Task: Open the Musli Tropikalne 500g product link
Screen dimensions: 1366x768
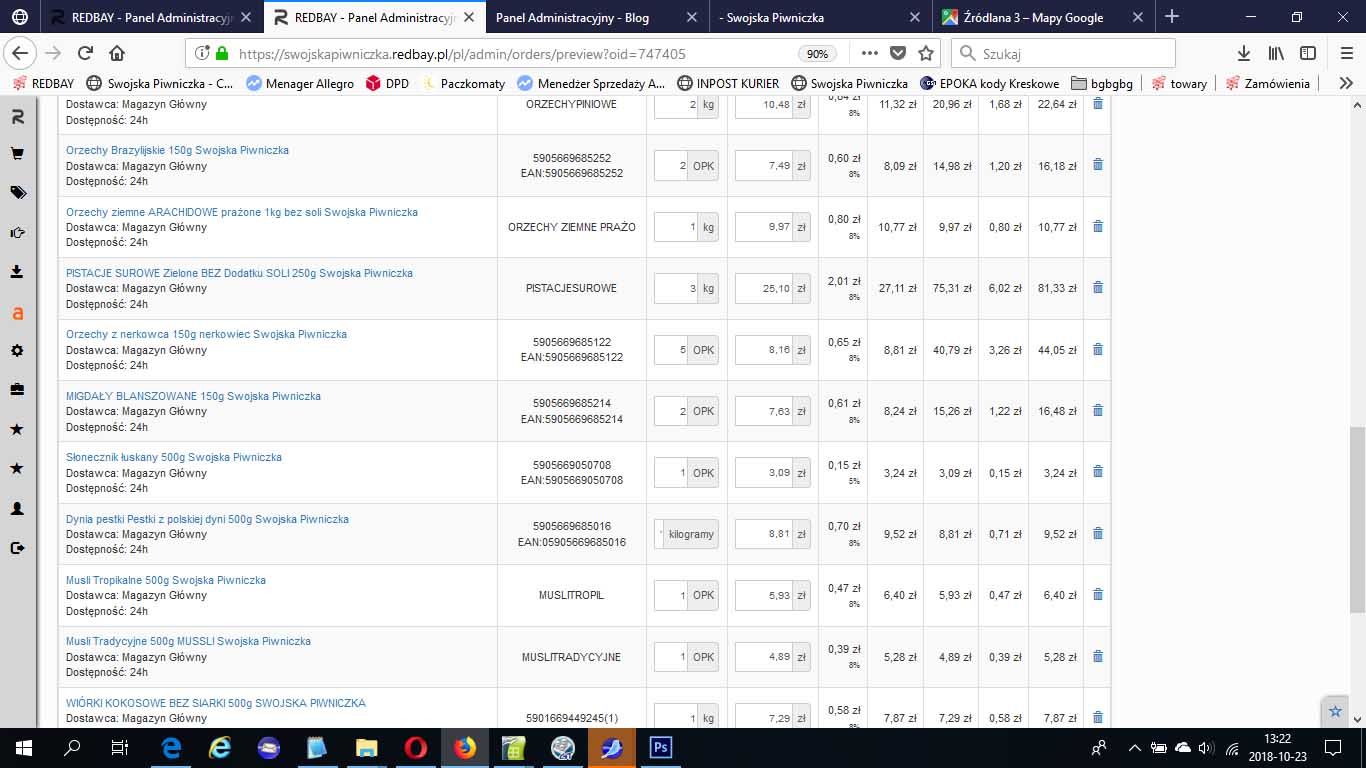Action: tap(166, 580)
